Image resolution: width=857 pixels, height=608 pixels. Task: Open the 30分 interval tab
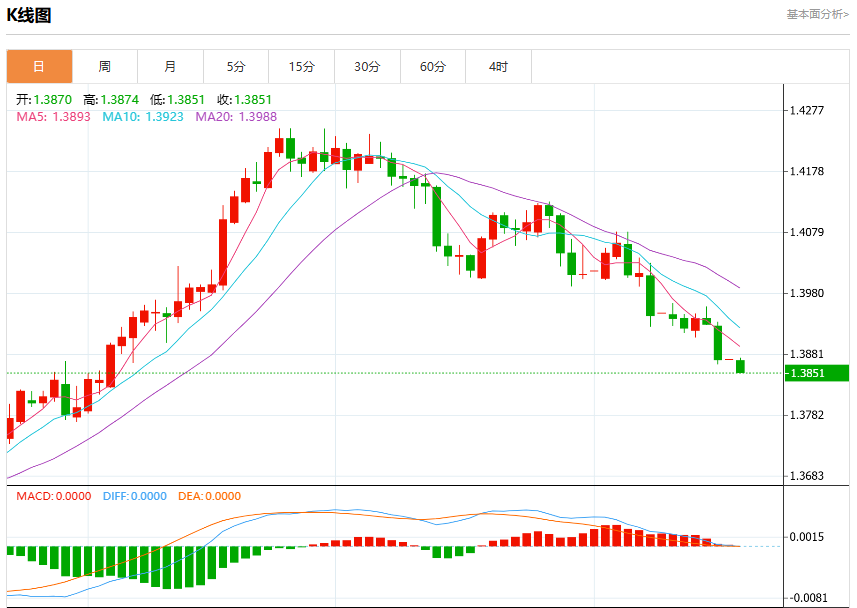coord(367,67)
